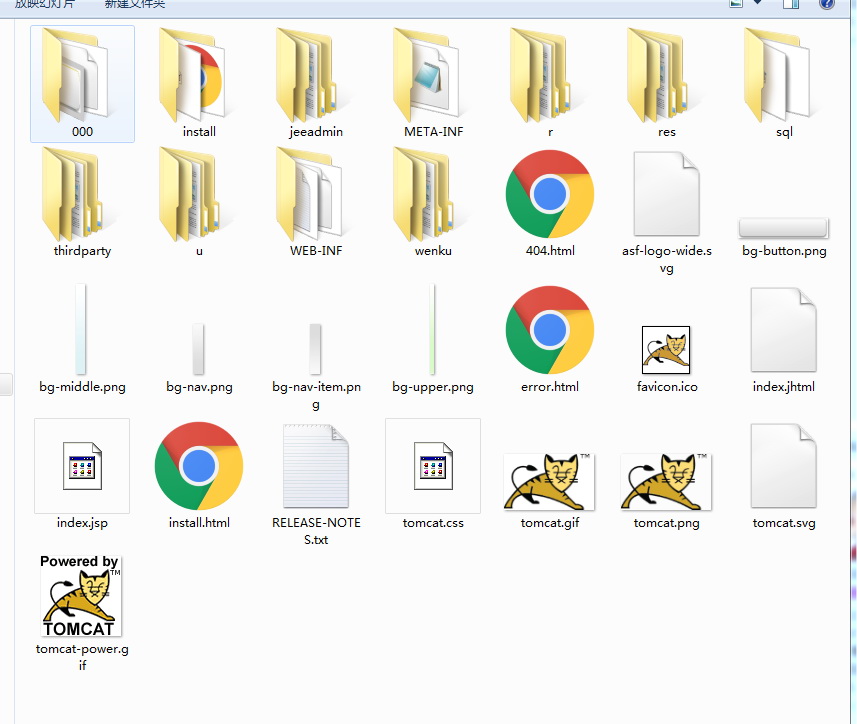This screenshot has width=857, height=724.
Task: Select the install.html Chrome file
Action: 199,474
